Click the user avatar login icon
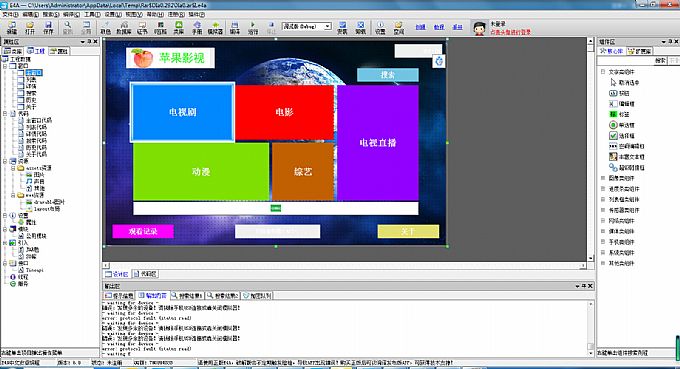Screen dimensions: 680x369 479,28
